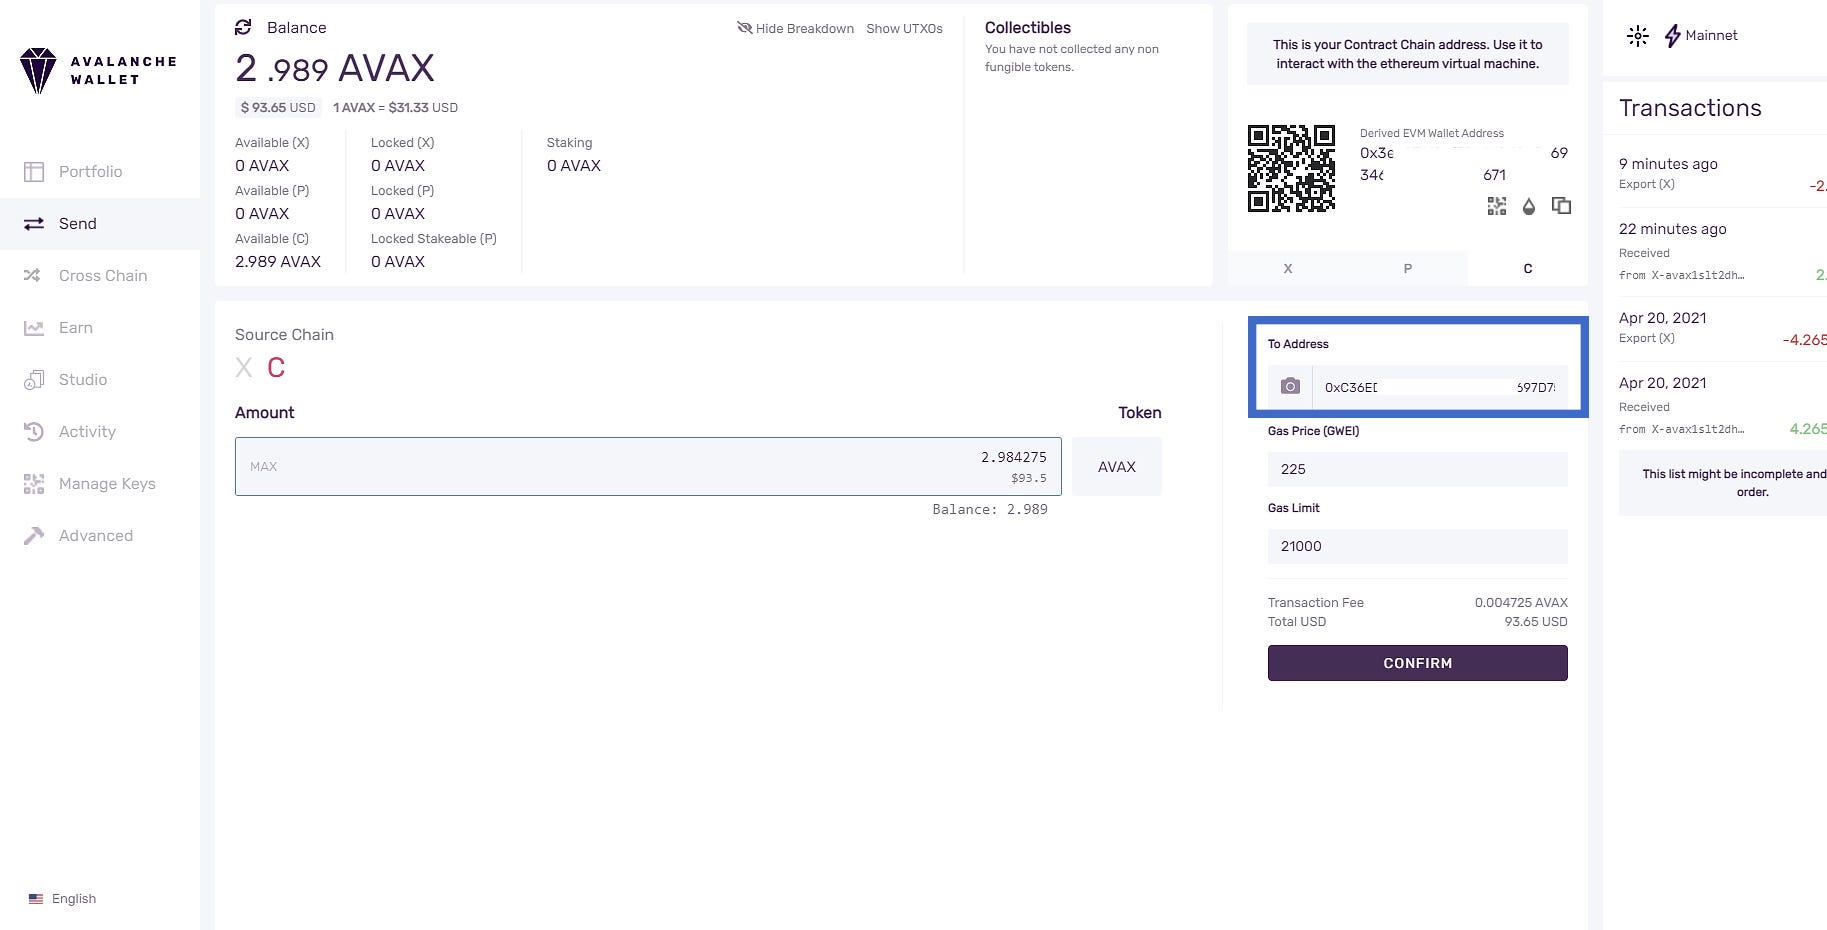
Task: Select X as the source chain
Action: pos(244,368)
